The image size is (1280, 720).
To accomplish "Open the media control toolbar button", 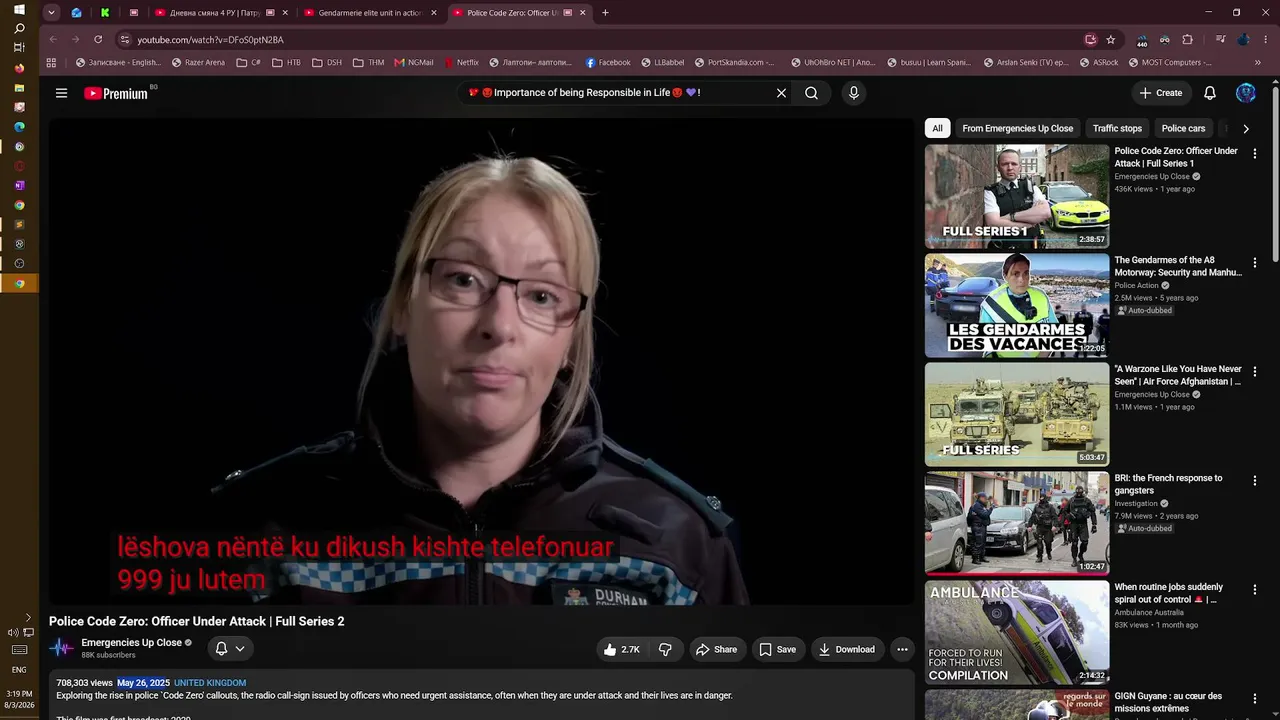I will coord(1220,40).
